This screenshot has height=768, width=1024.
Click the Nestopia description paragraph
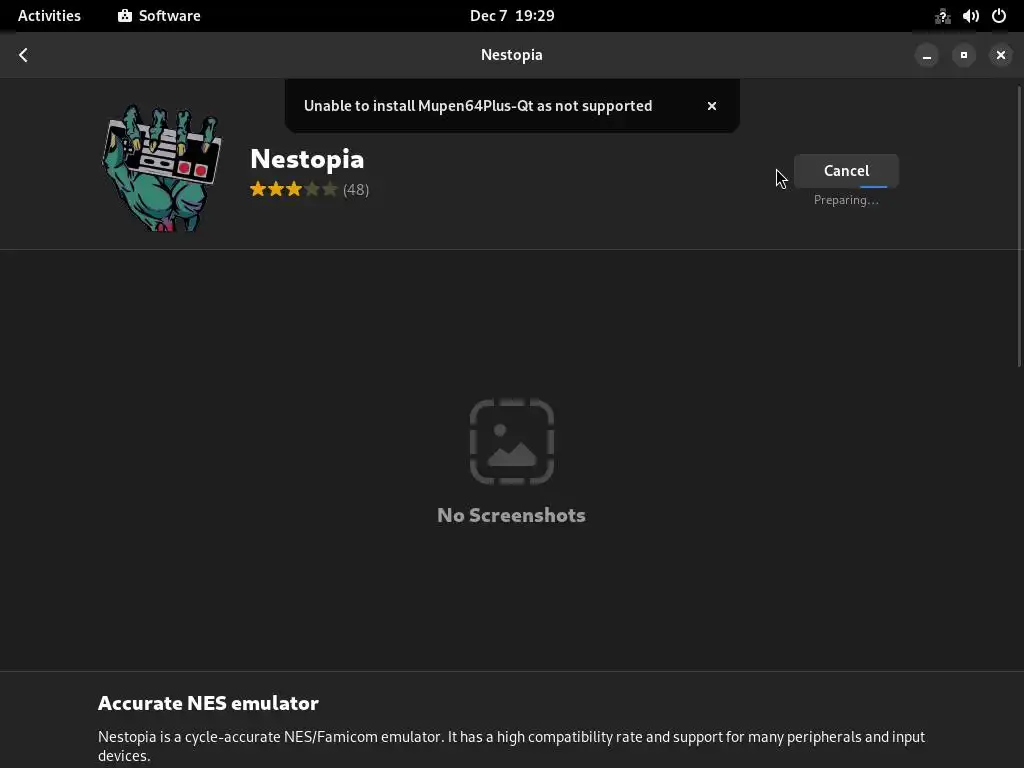click(511, 746)
